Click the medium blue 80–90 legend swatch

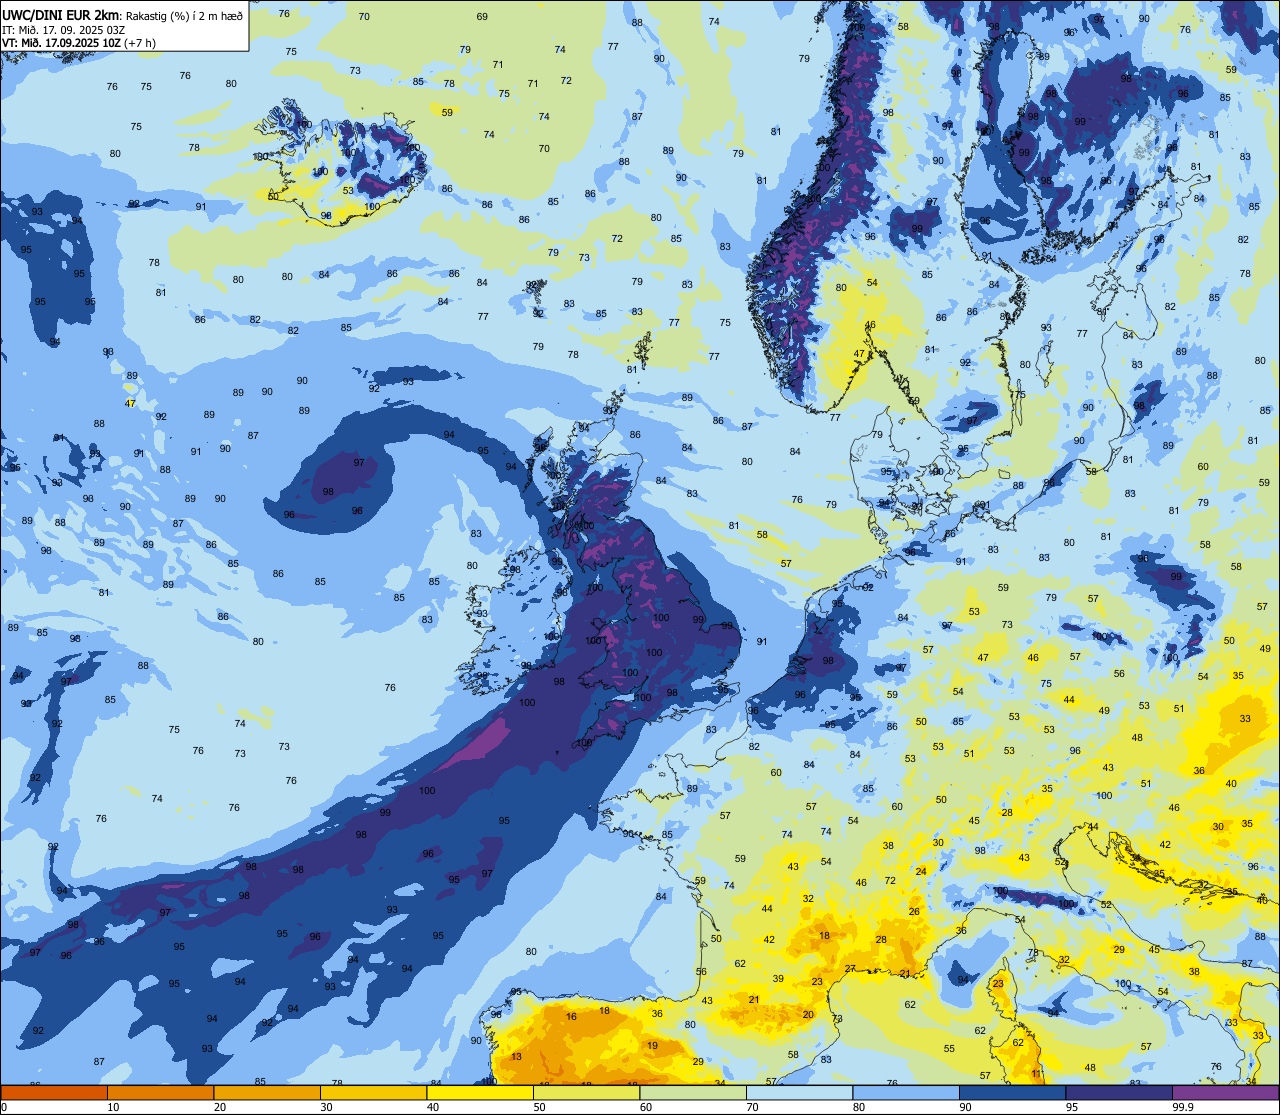coord(906,1092)
